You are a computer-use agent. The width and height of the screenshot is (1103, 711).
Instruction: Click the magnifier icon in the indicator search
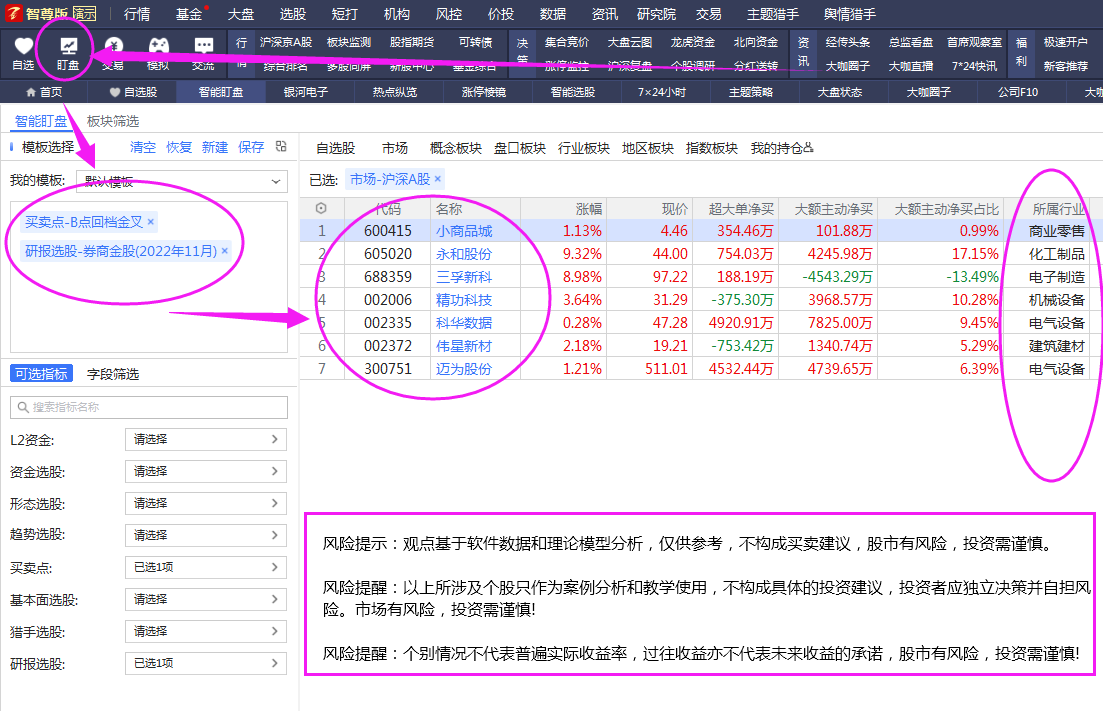pyautogui.click(x=23, y=407)
